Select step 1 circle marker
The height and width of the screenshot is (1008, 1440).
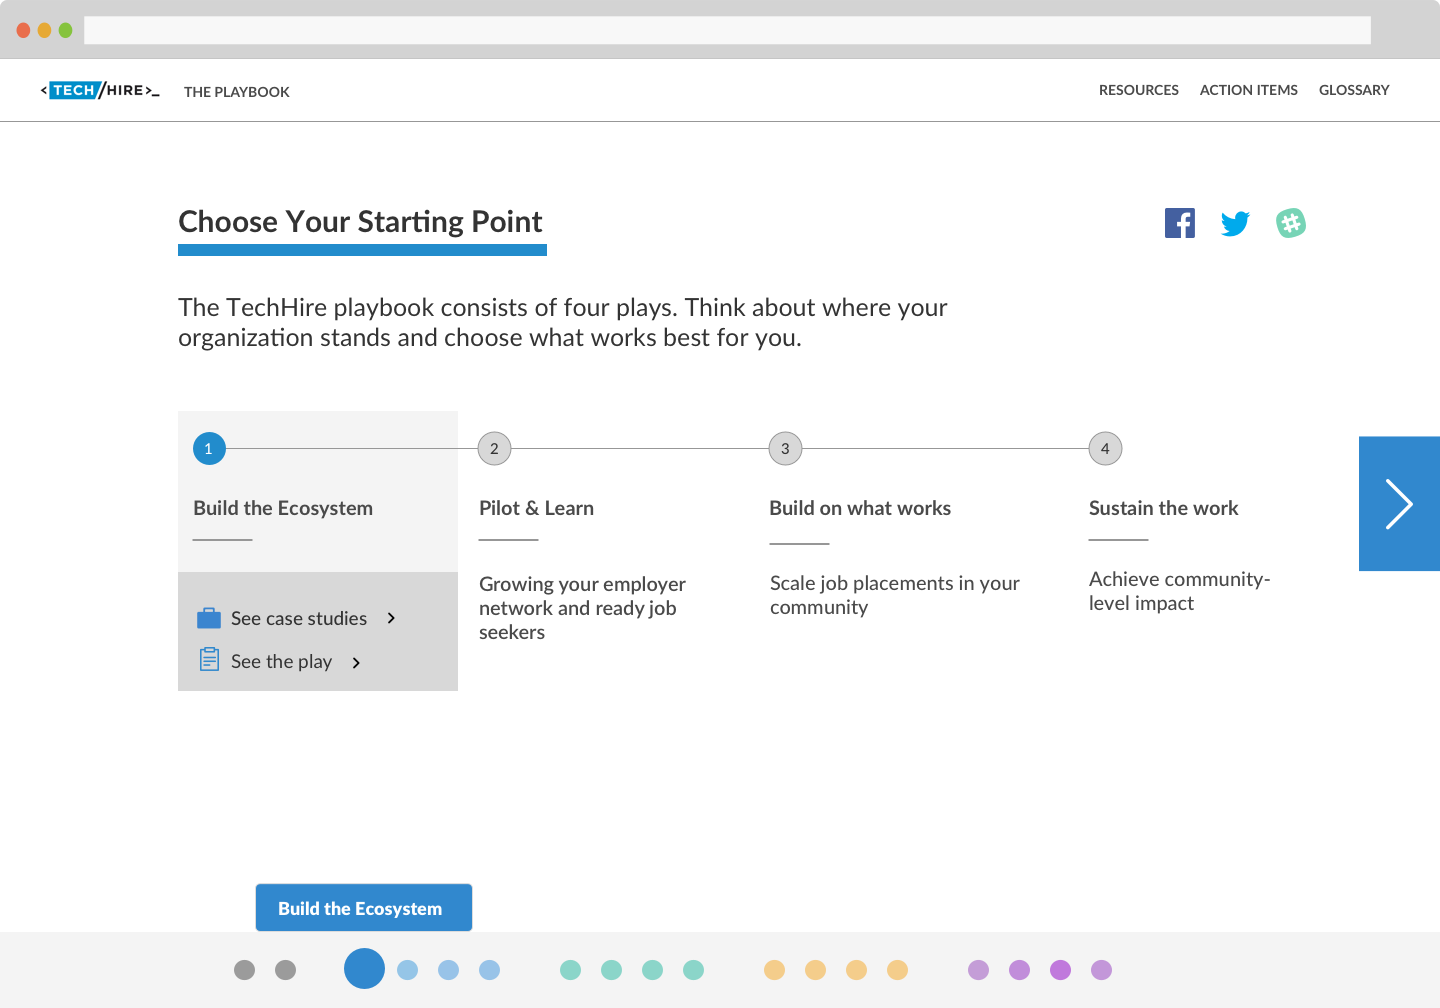click(209, 449)
